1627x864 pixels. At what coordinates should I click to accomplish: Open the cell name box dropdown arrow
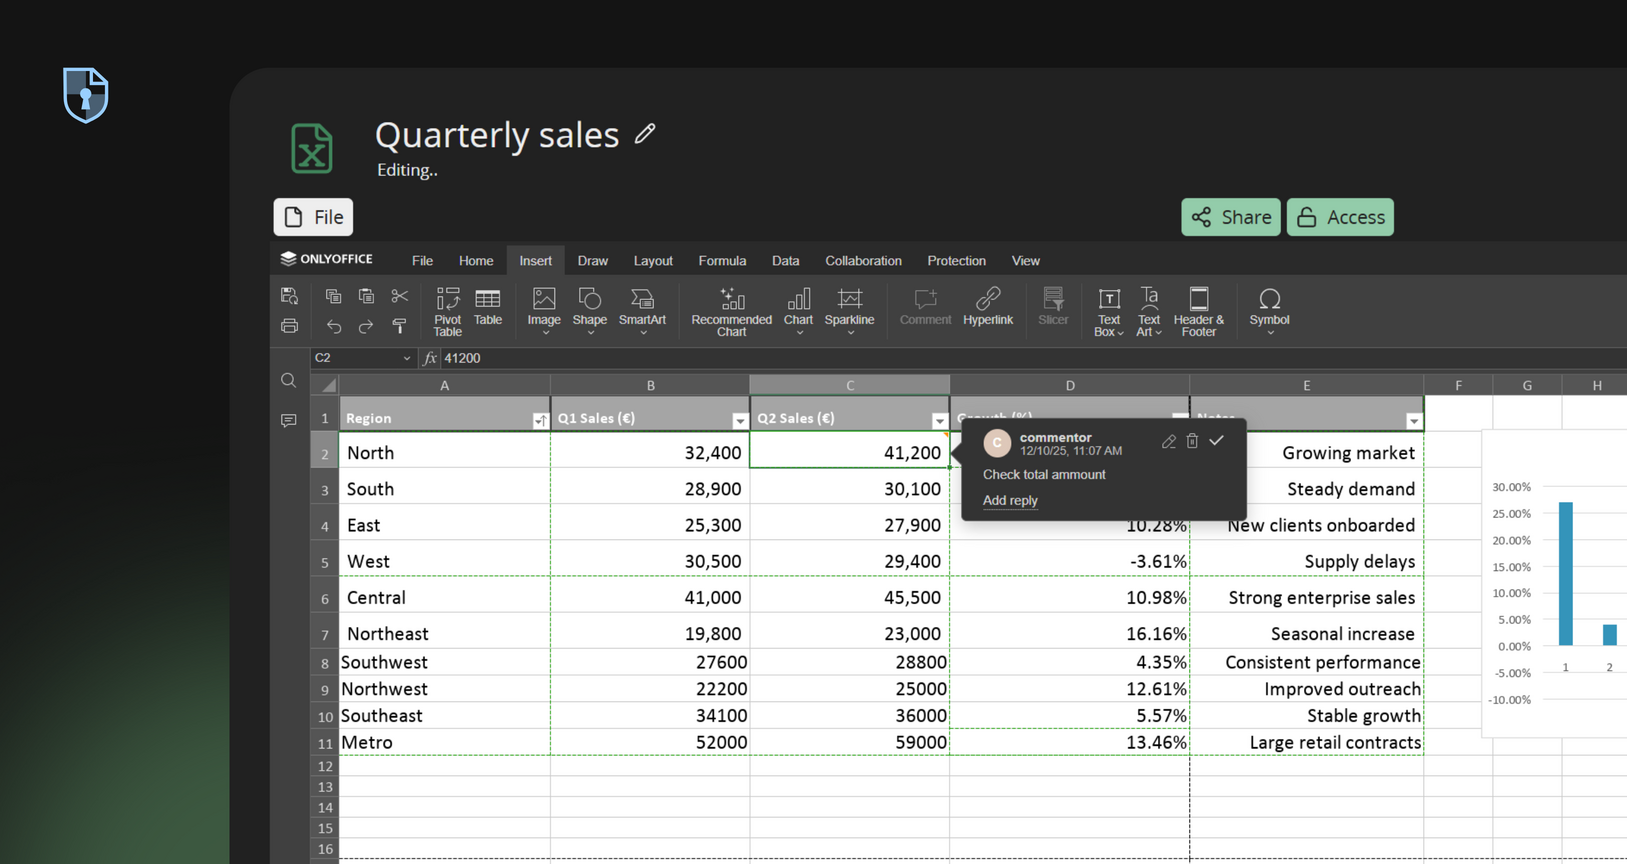coord(407,358)
